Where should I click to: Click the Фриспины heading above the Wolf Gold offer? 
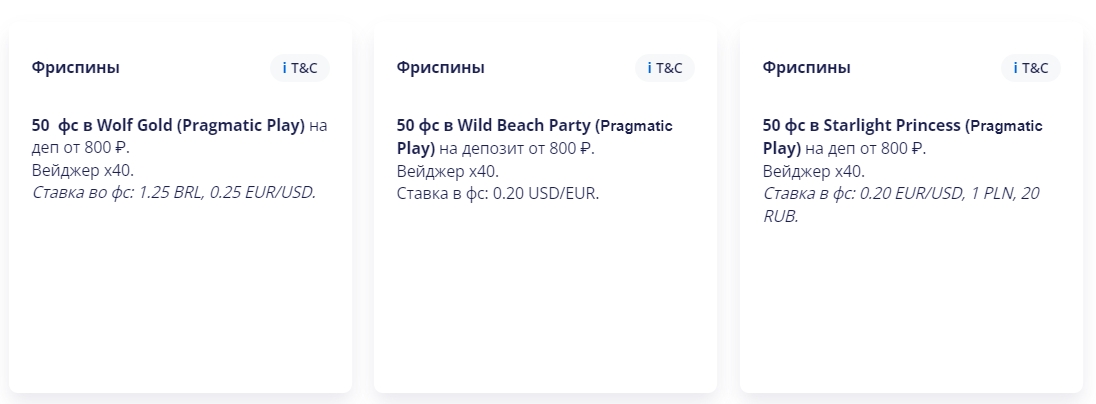click(75, 68)
